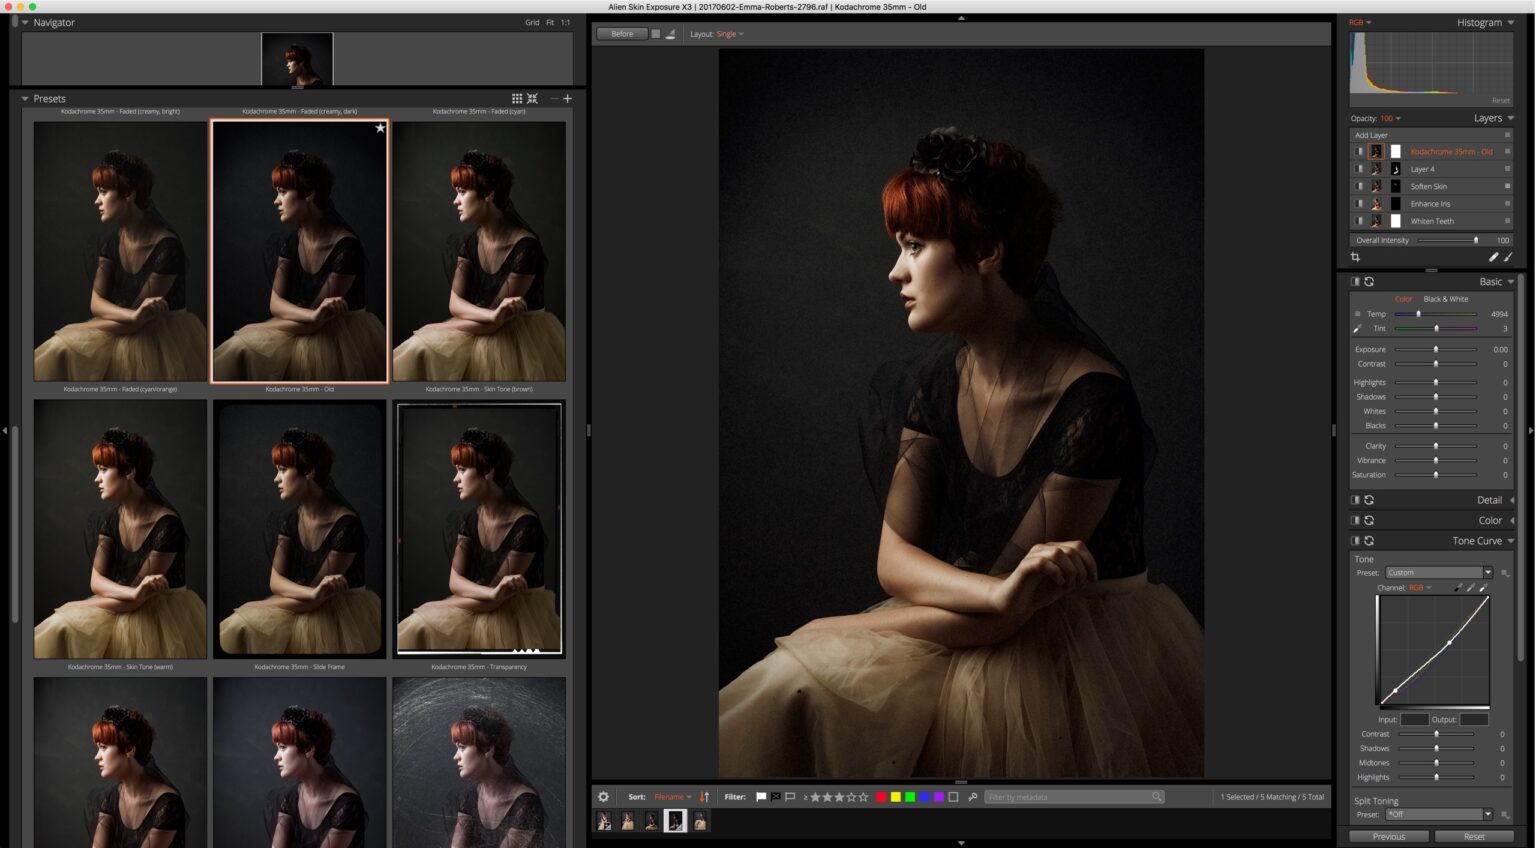The width and height of the screenshot is (1536, 848).
Task: Open the Split Toning preset dropdown
Action: point(1438,814)
